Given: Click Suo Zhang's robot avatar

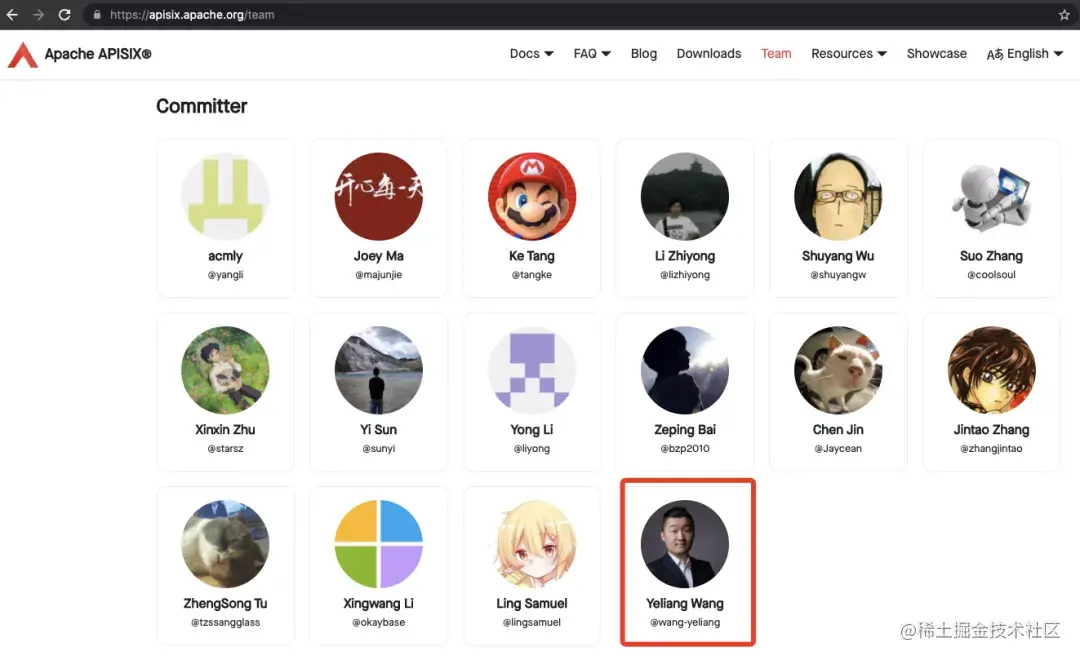Looking at the screenshot, I should [x=991, y=196].
